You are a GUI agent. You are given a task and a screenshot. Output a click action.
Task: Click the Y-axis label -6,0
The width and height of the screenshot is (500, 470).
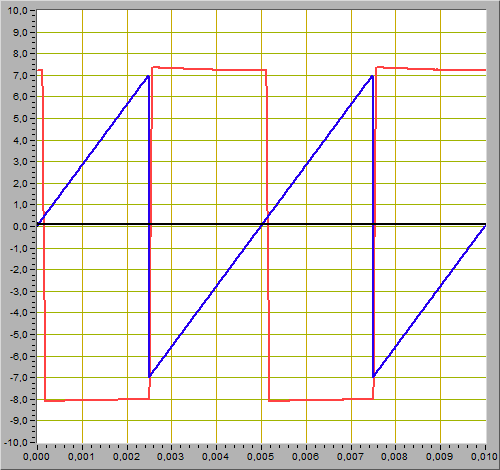[x=18, y=356]
